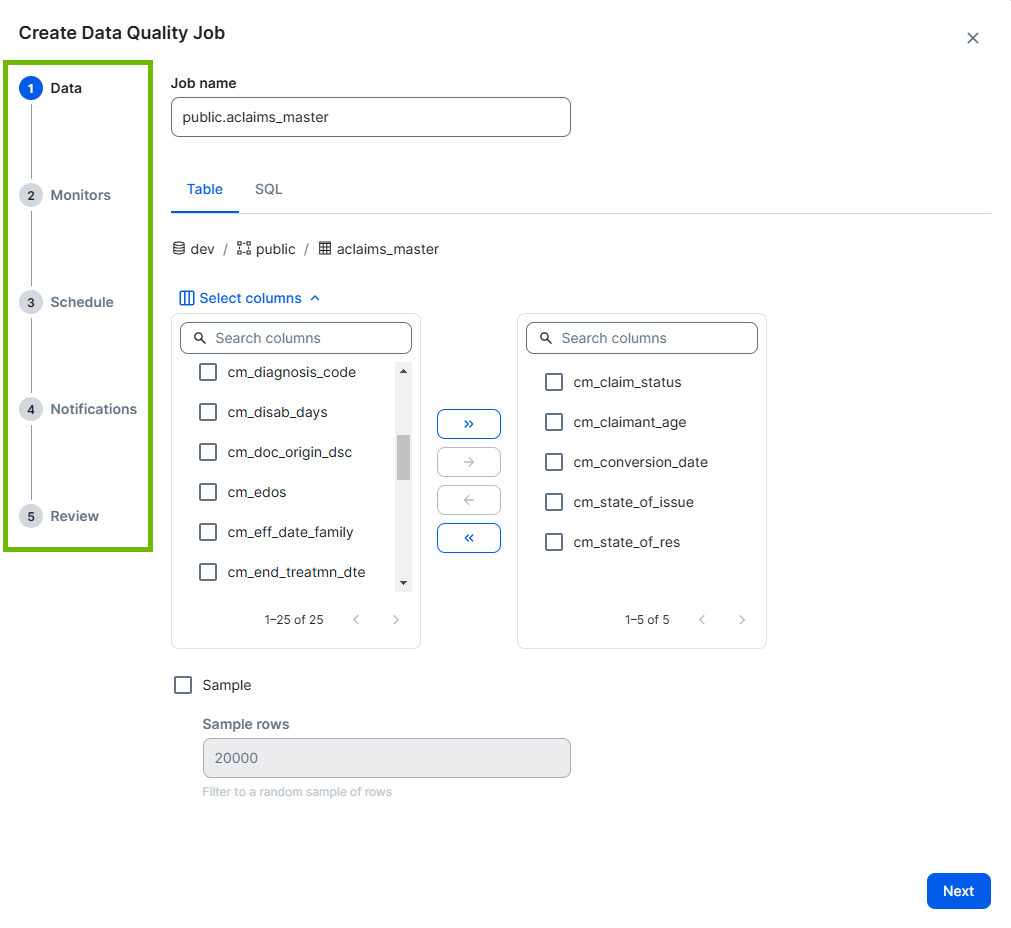Enable the Sample option

tap(183, 684)
